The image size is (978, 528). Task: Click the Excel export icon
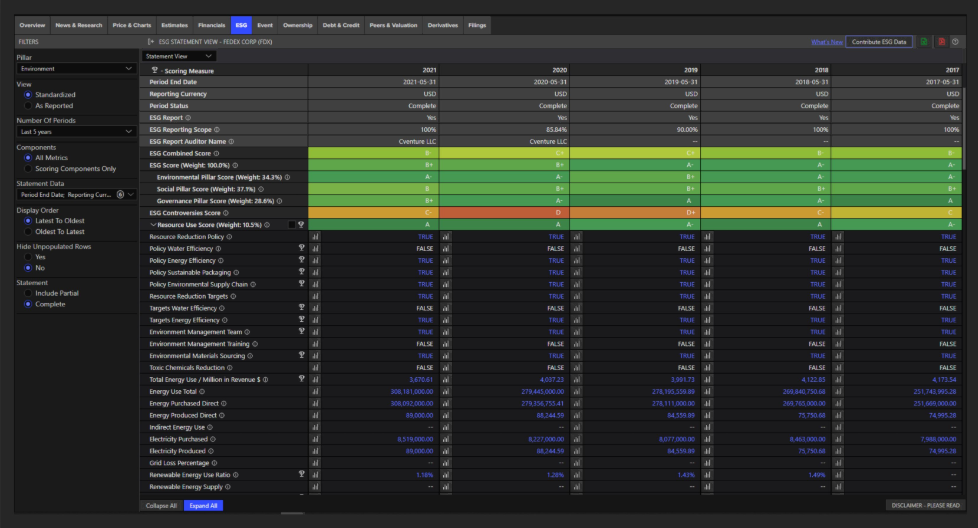click(x=924, y=42)
